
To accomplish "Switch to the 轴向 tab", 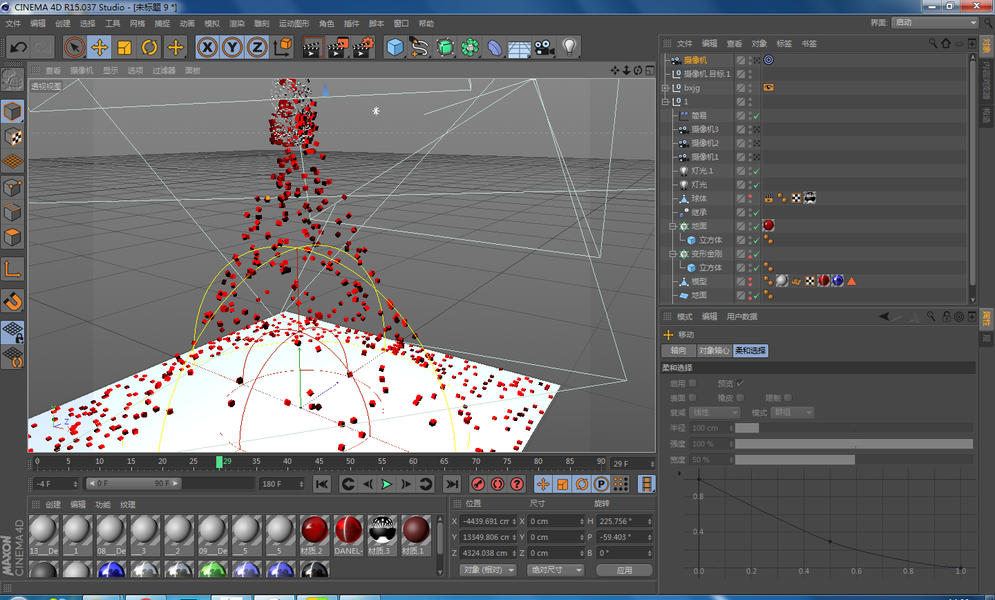I will [678, 350].
